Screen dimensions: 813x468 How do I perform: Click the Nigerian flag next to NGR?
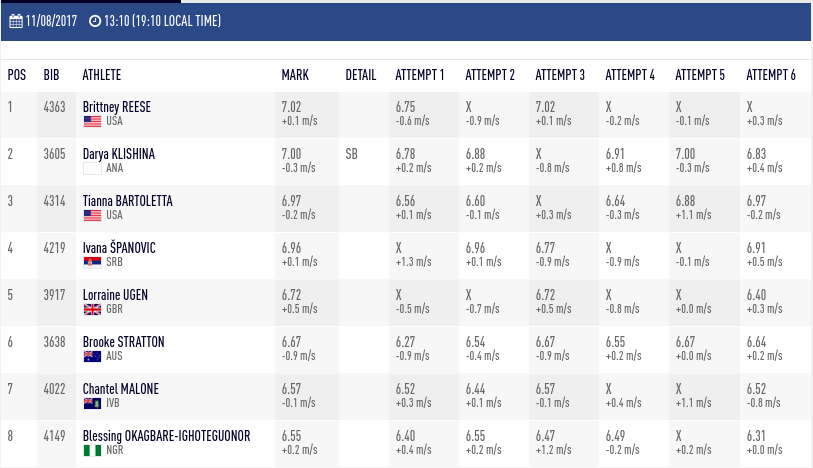(92, 451)
